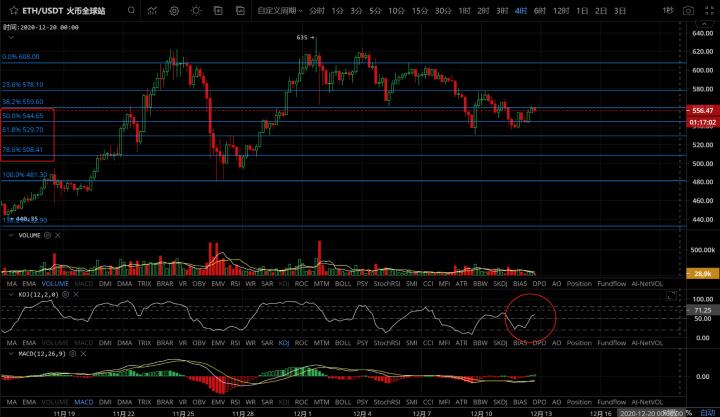
Task: Select StochRSI in the KDJ panel indicator row
Action: click(387, 343)
